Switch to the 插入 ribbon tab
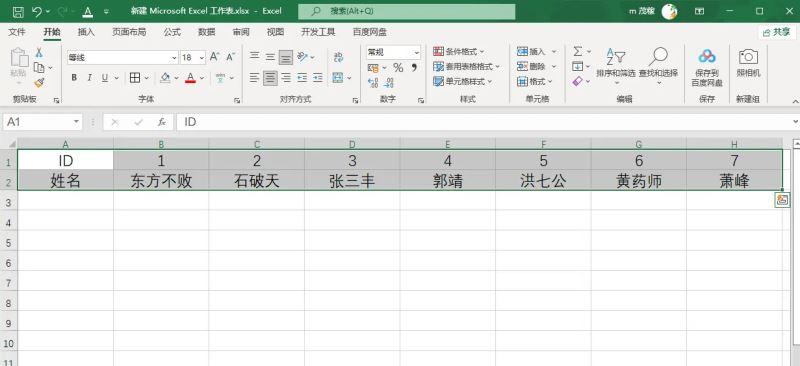800x366 pixels. (x=86, y=32)
